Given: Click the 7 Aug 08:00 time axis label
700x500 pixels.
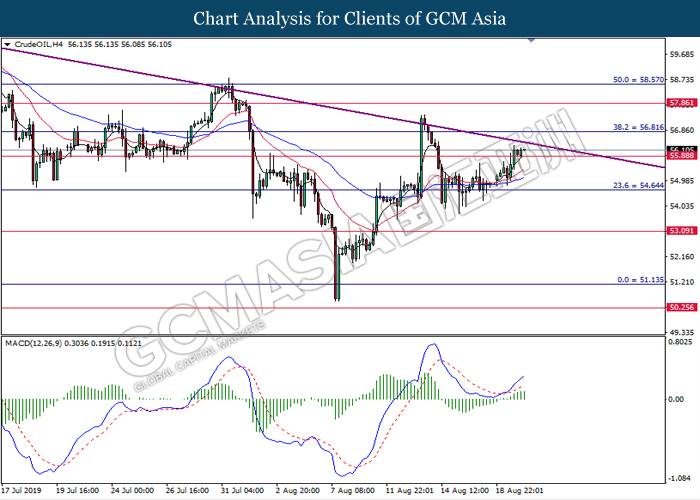Looking at the screenshot, I should pos(353,490).
